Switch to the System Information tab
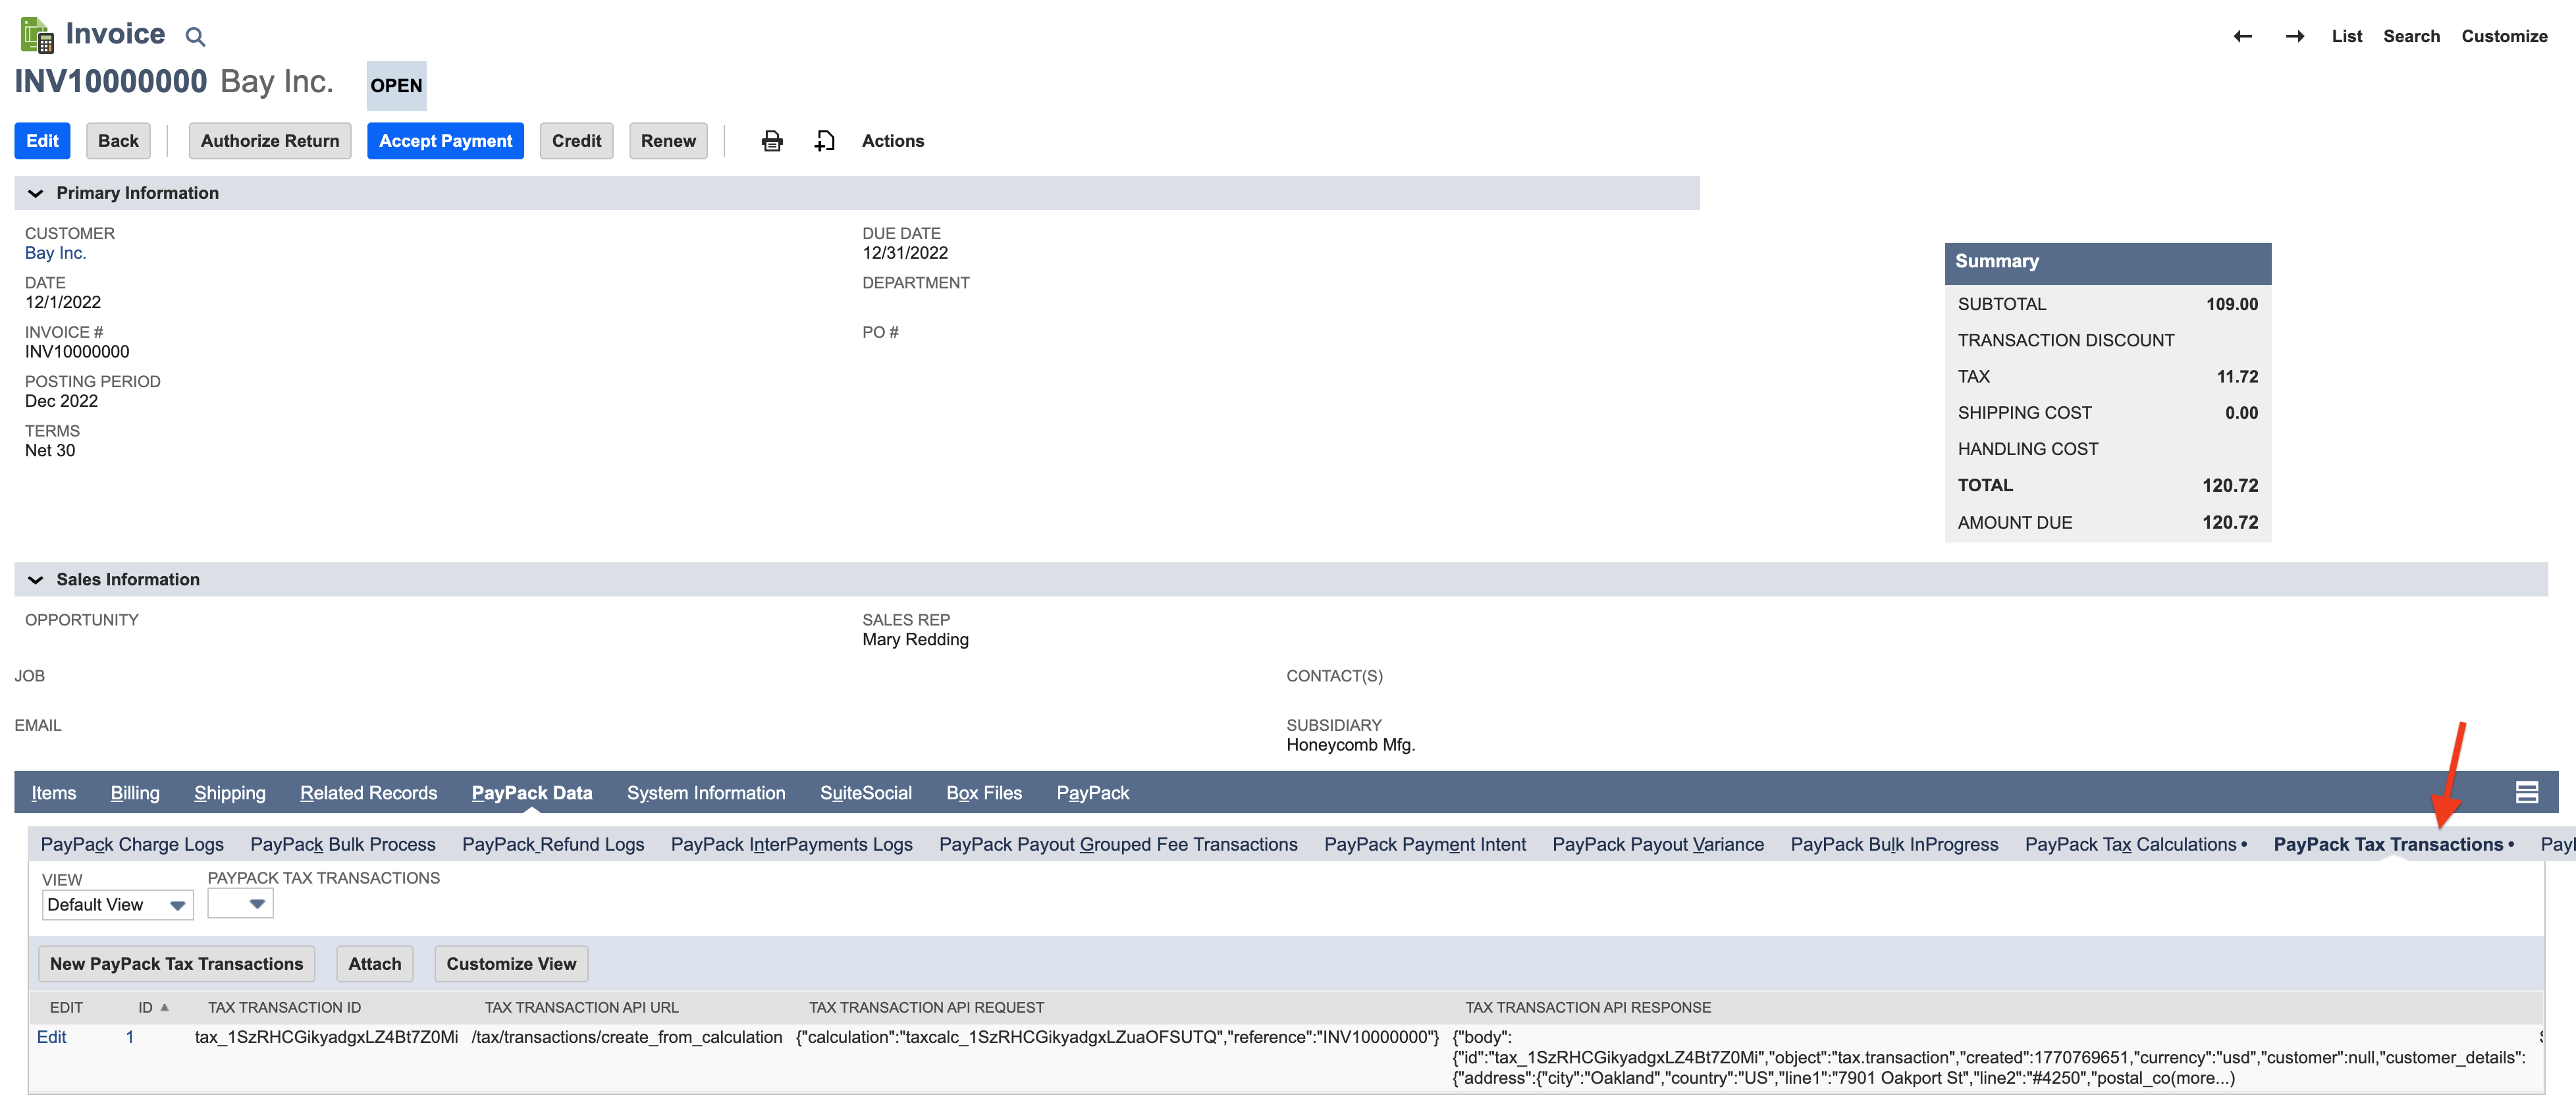 click(706, 792)
